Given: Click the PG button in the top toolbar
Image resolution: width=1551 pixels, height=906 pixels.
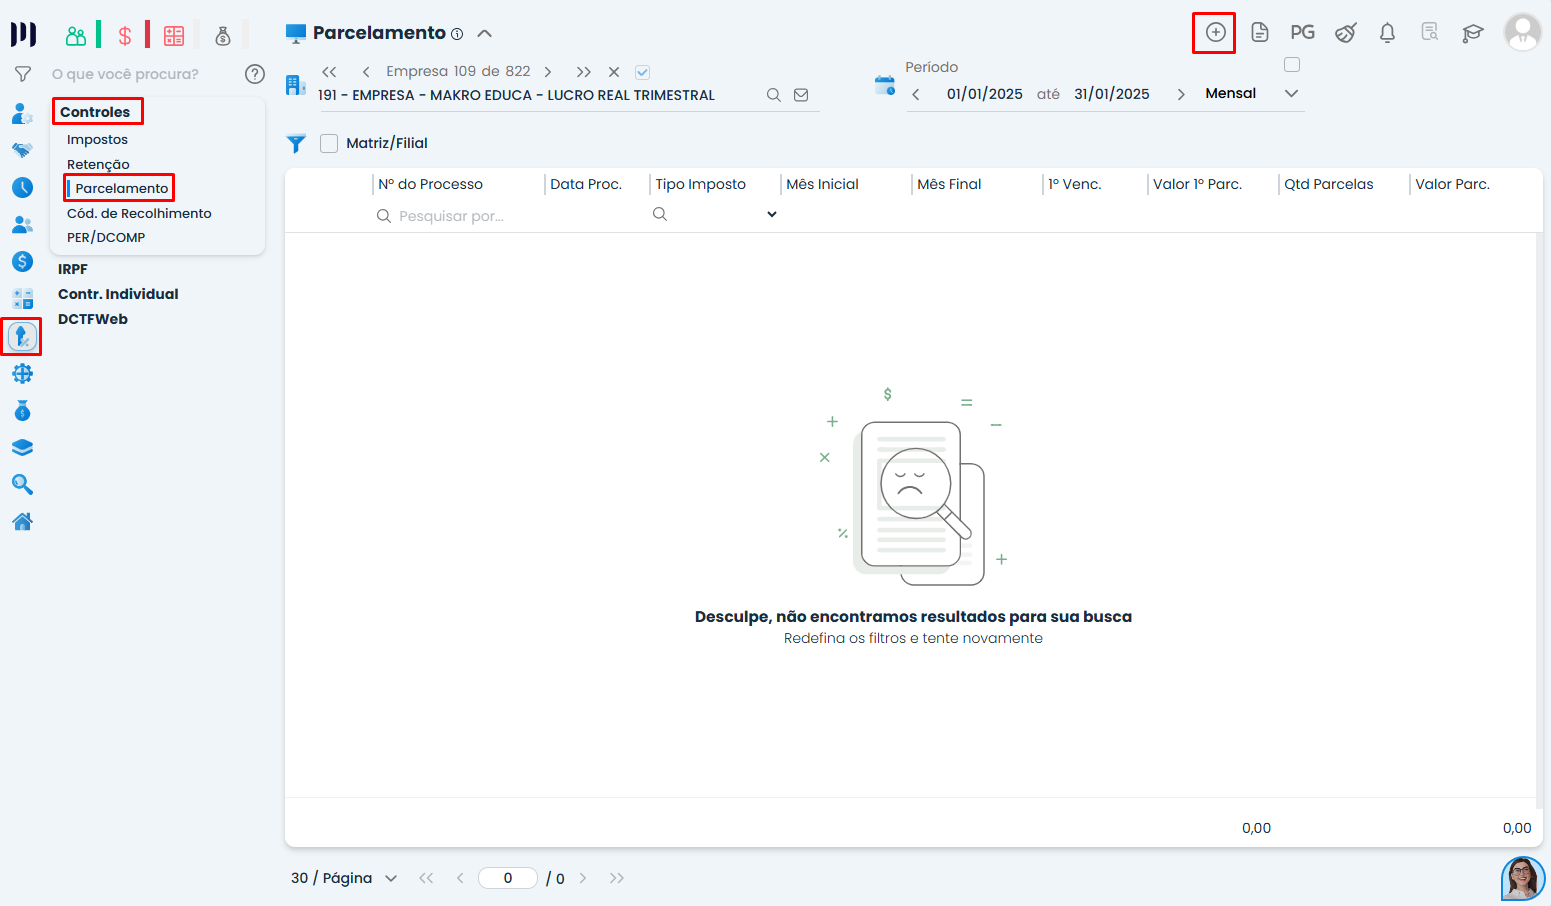Looking at the screenshot, I should click(1302, 32).
